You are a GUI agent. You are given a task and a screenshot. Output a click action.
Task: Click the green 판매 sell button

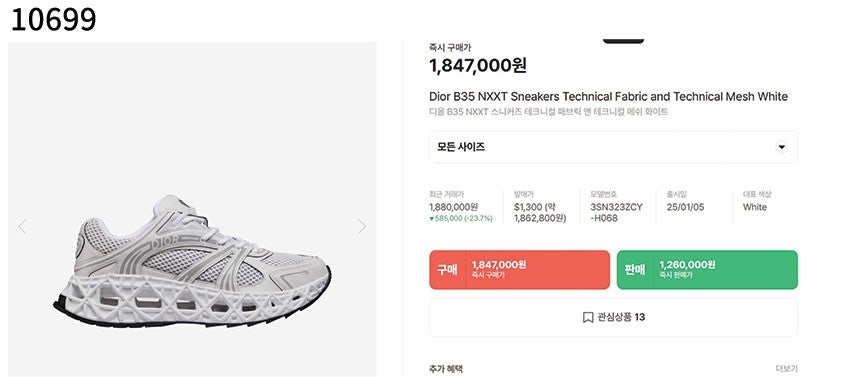click(707, 269)
